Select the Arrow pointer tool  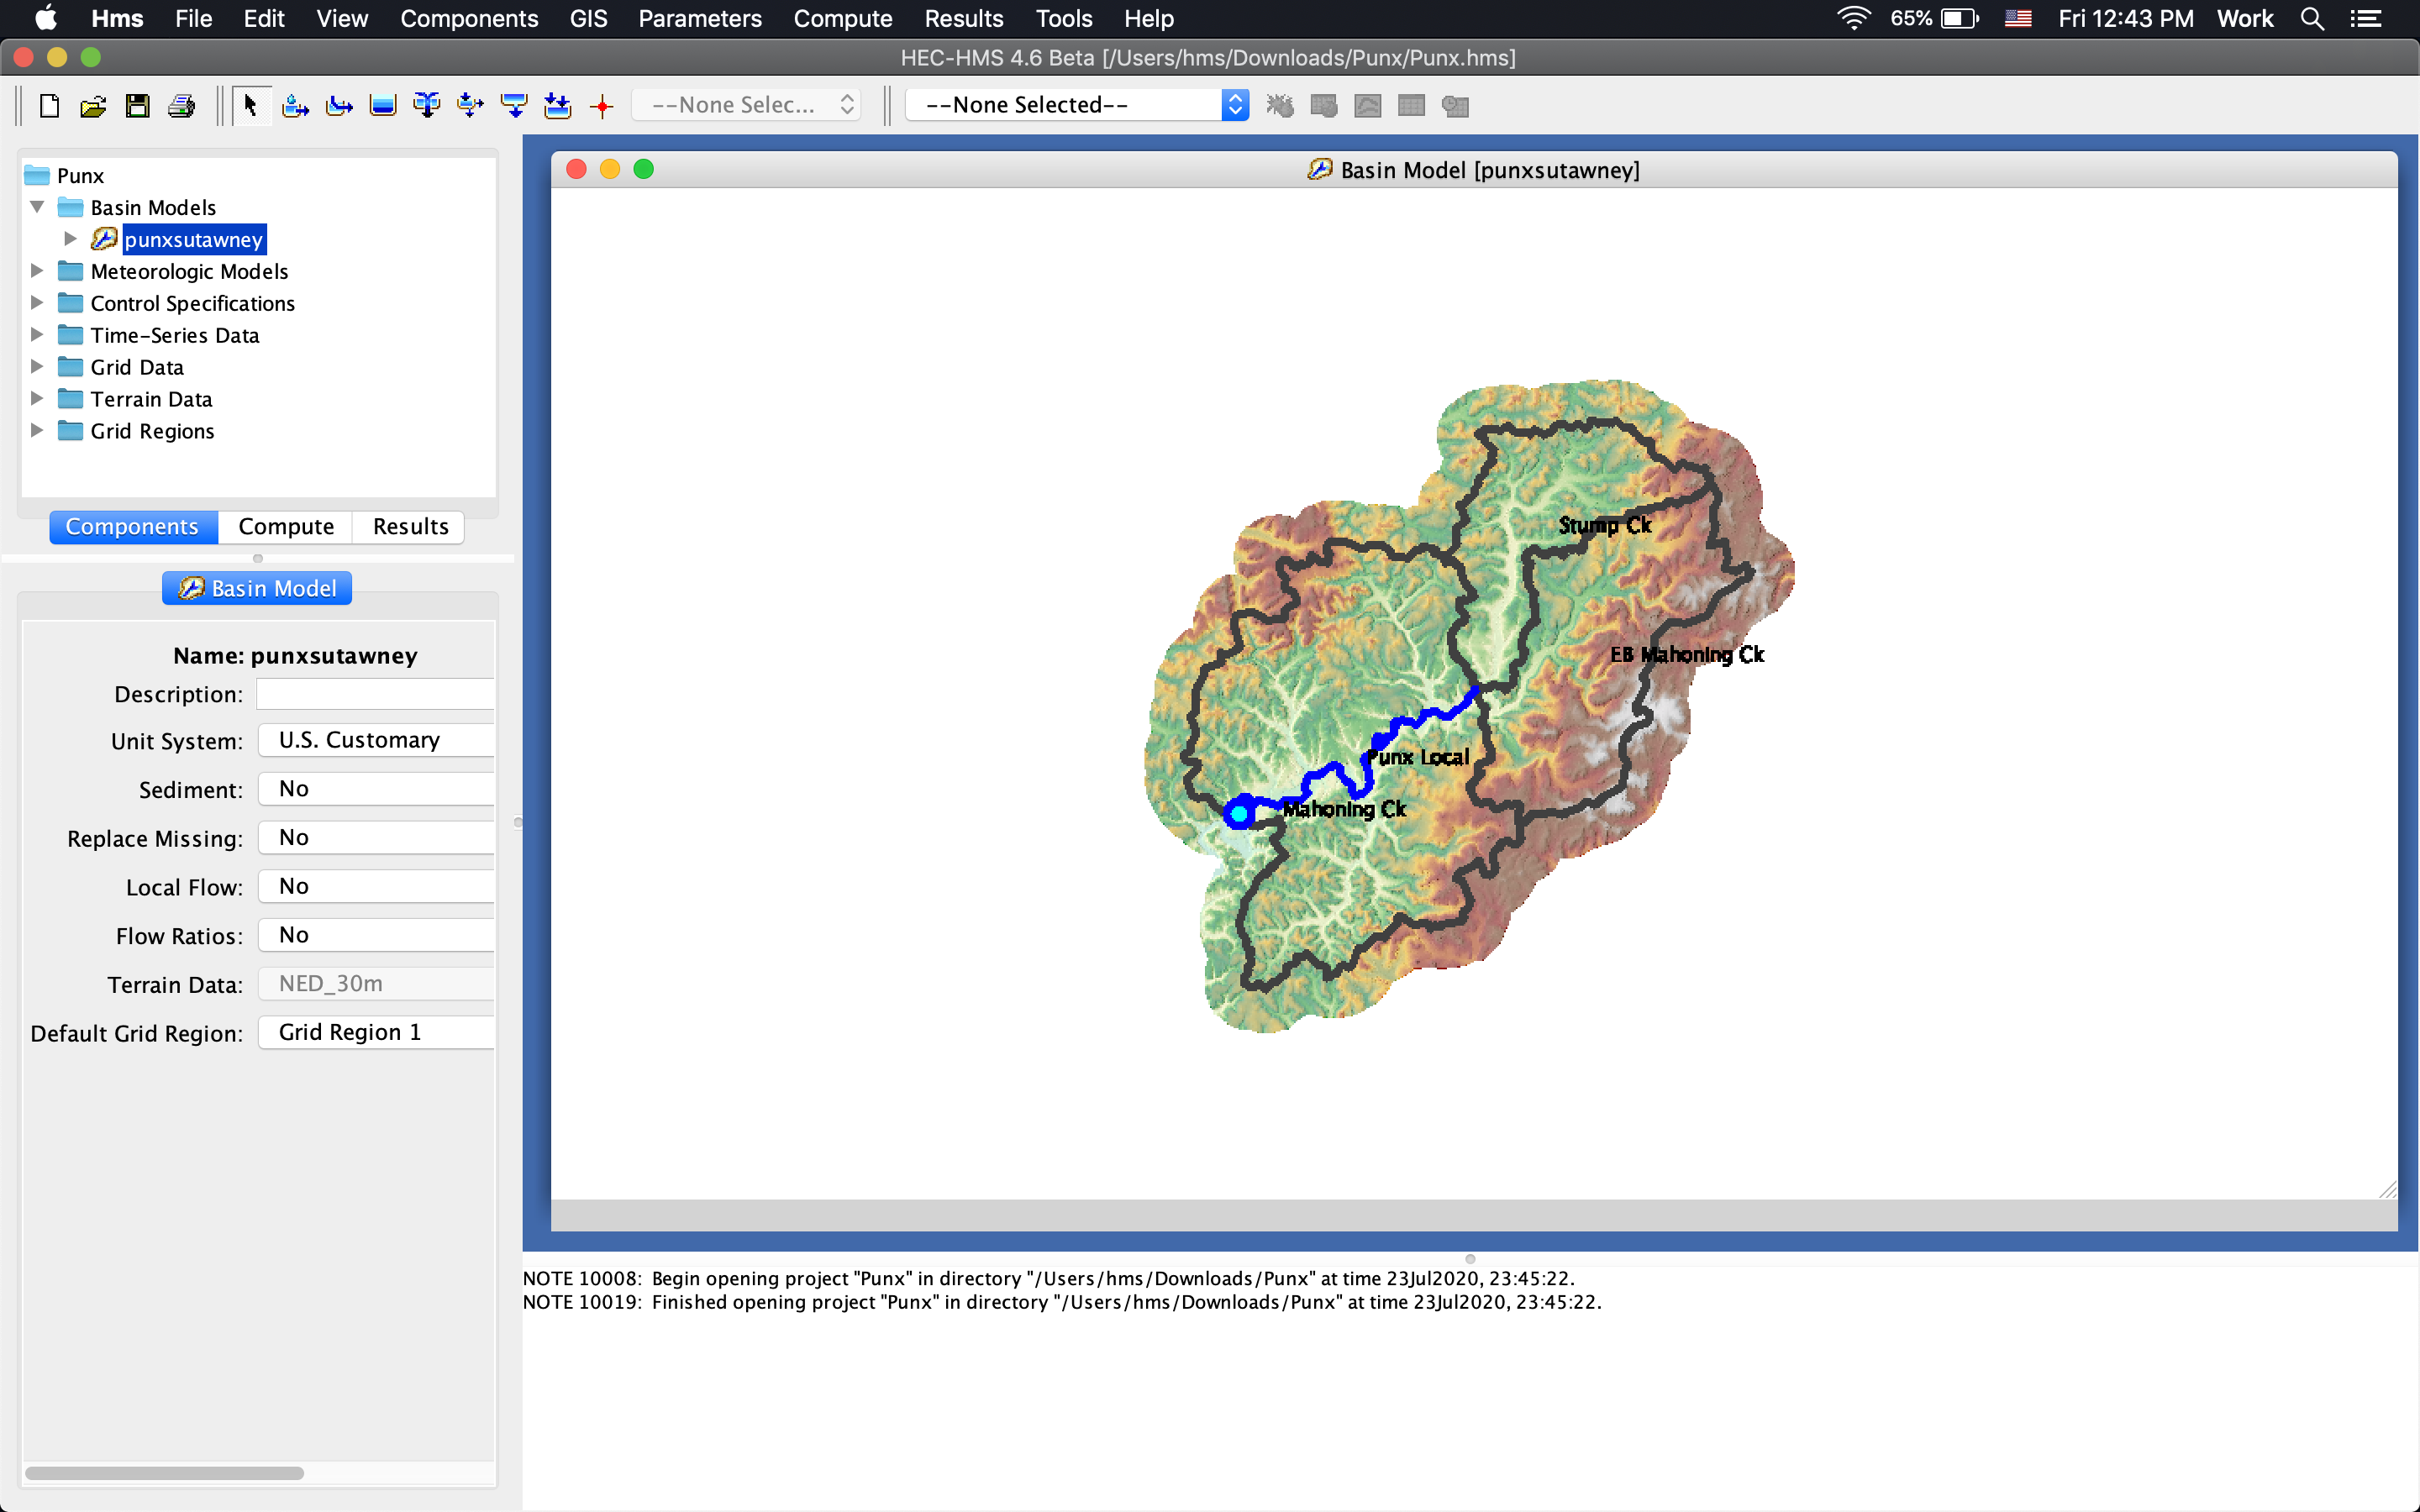pyautogui.click(x=250, y=105)
